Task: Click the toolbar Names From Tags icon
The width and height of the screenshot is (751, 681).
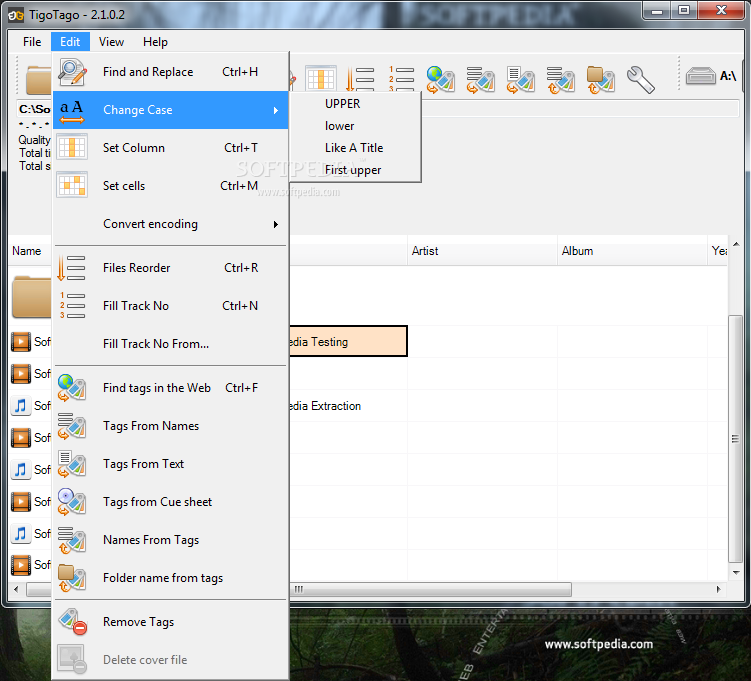Action: [x=560, y=80]
